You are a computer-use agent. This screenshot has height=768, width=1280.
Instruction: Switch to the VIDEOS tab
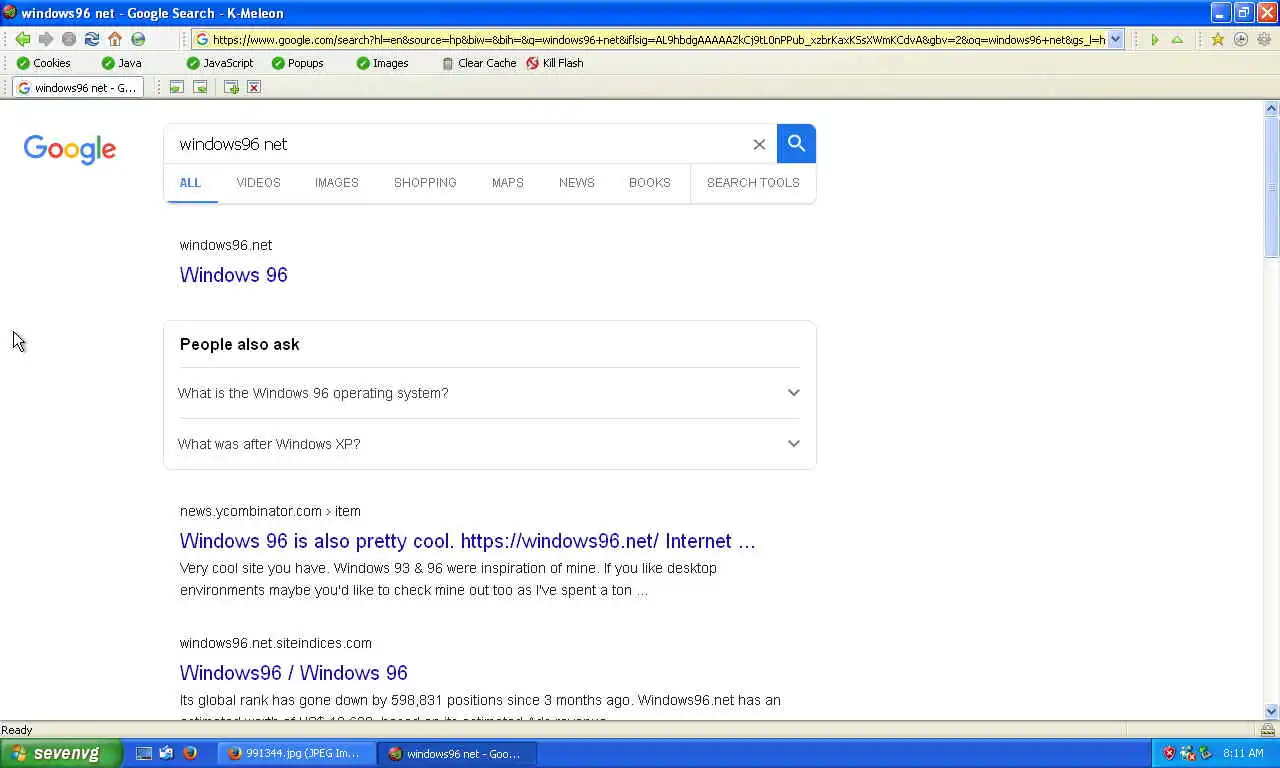(258, 183)
